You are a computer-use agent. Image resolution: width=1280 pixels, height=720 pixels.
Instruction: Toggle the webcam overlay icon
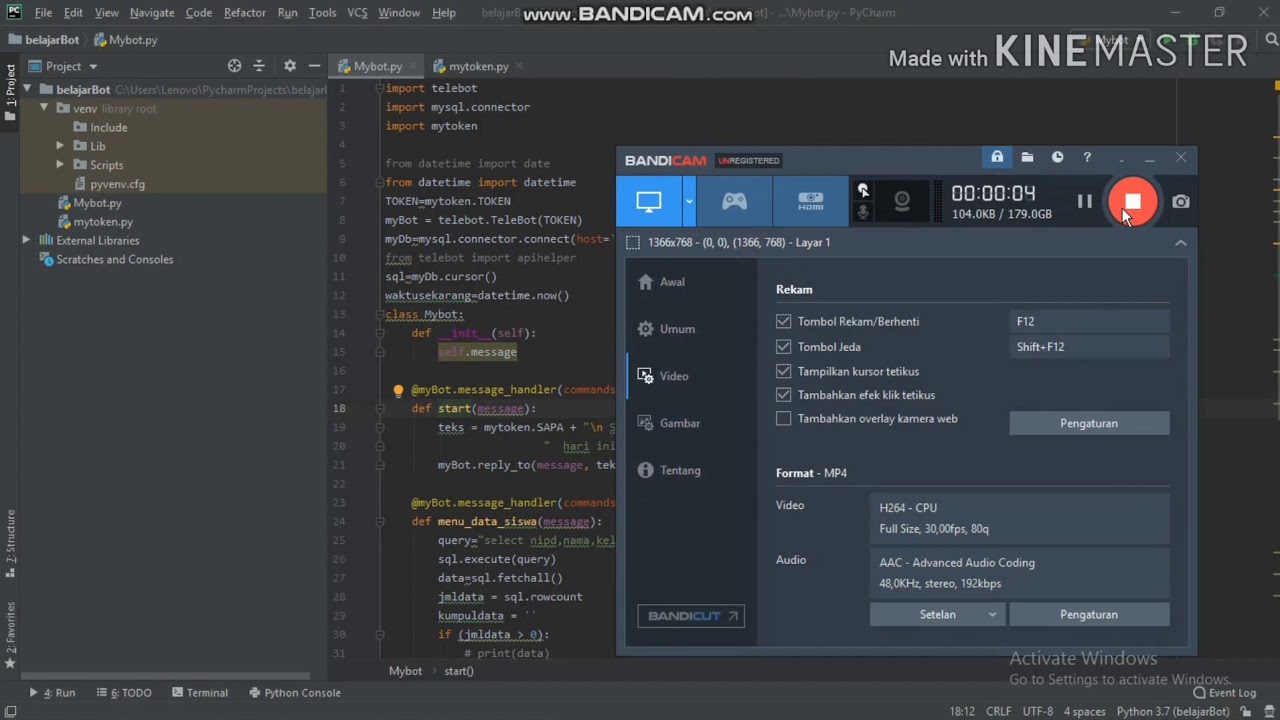[902, 201]
